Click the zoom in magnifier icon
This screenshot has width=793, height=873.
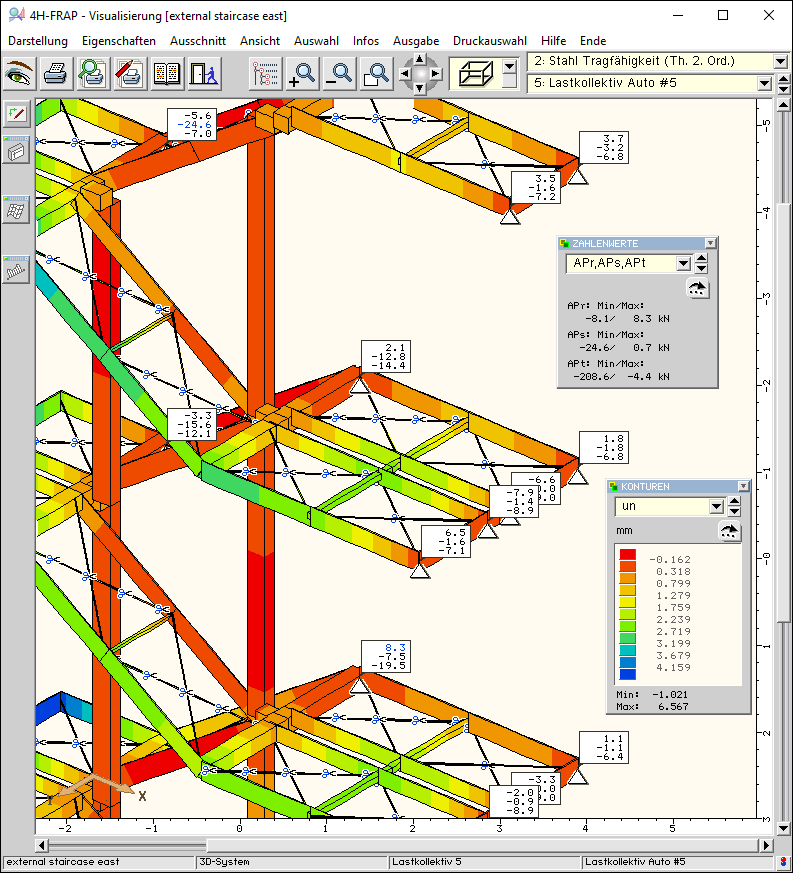coord(303,73)
